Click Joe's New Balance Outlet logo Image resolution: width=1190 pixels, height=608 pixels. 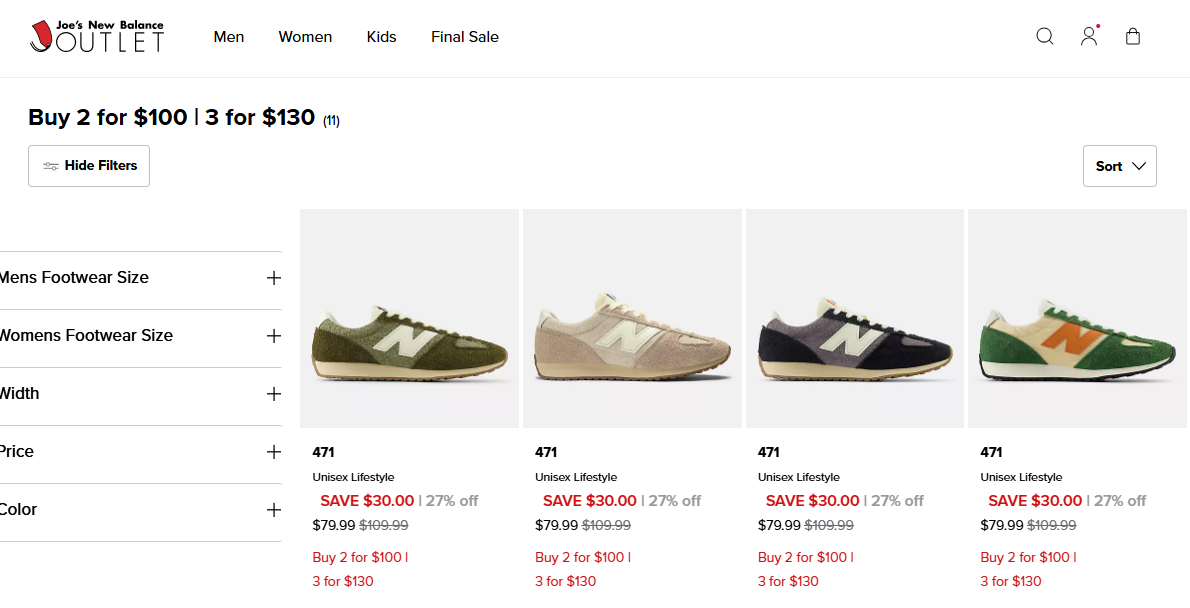pyautogui.click(x=97, y=37)
